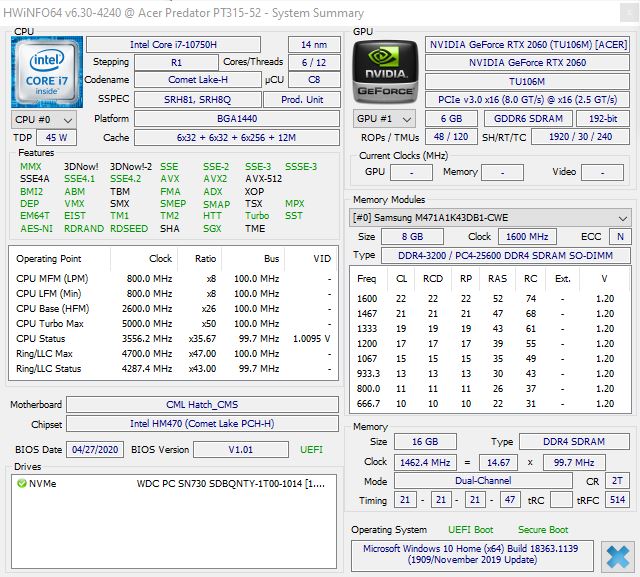This screenshot has width=640, height=577.
Task: Select the 1600 frequency row in timings table
Action: 490,299
